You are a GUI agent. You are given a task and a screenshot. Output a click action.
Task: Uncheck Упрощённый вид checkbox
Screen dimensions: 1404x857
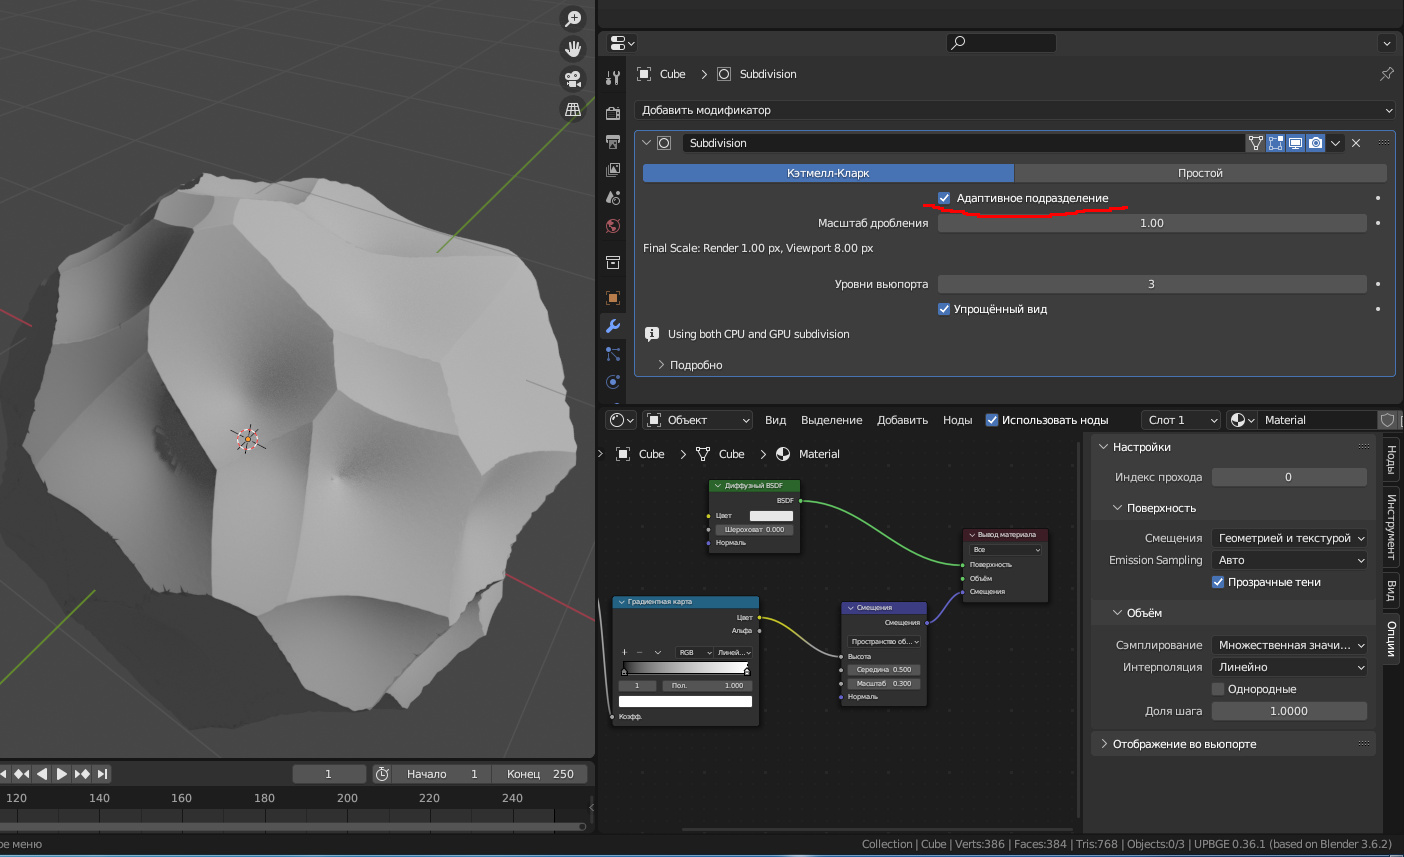944,309
